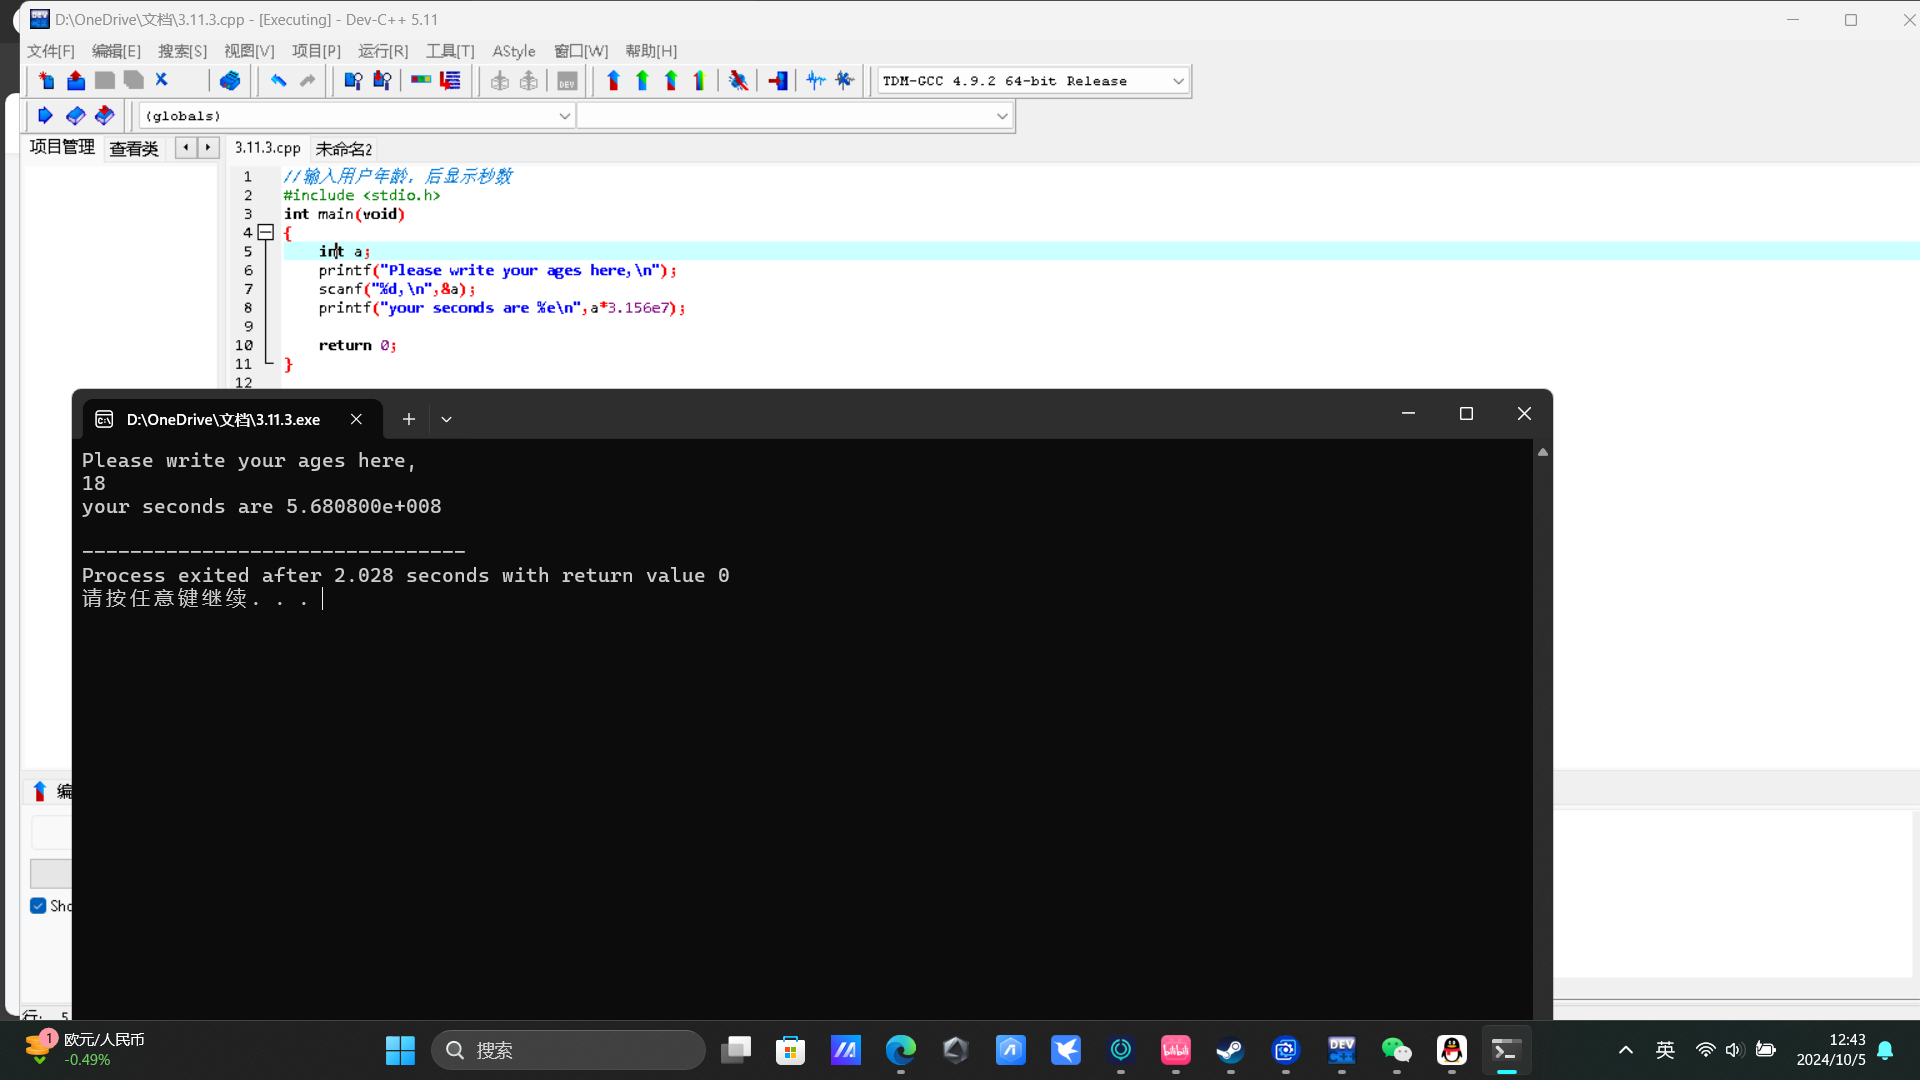Viewport: 1920px width, 1080px height.
Task: Expand the (globals) scope dropdown
Action: [564, 116]
